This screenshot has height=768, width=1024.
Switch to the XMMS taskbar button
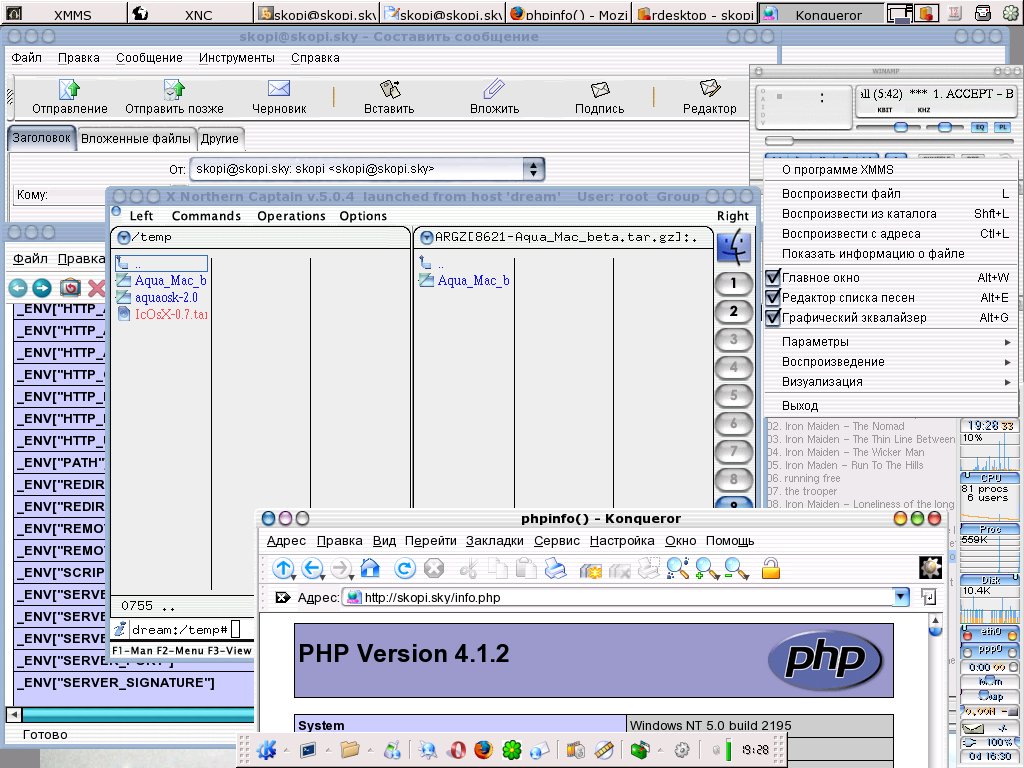point(63,13)
